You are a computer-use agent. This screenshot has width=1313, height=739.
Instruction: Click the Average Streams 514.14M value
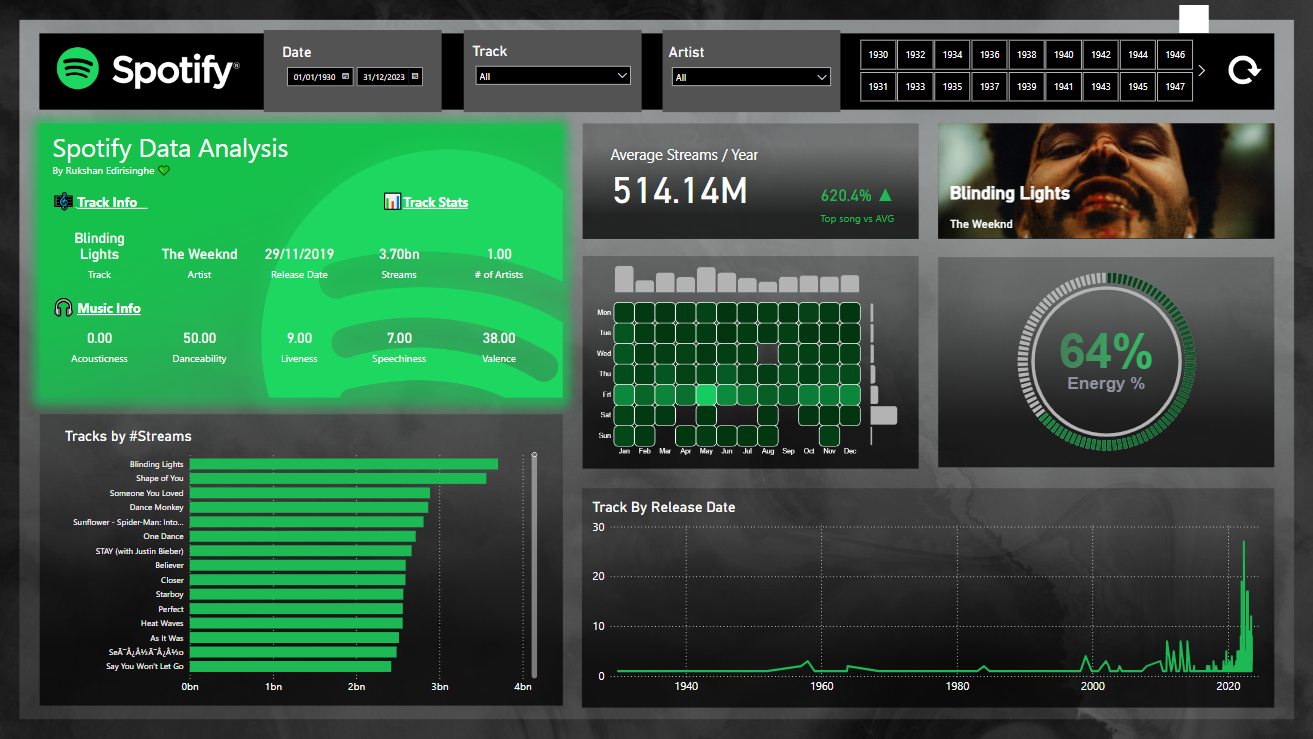point(680,191)
